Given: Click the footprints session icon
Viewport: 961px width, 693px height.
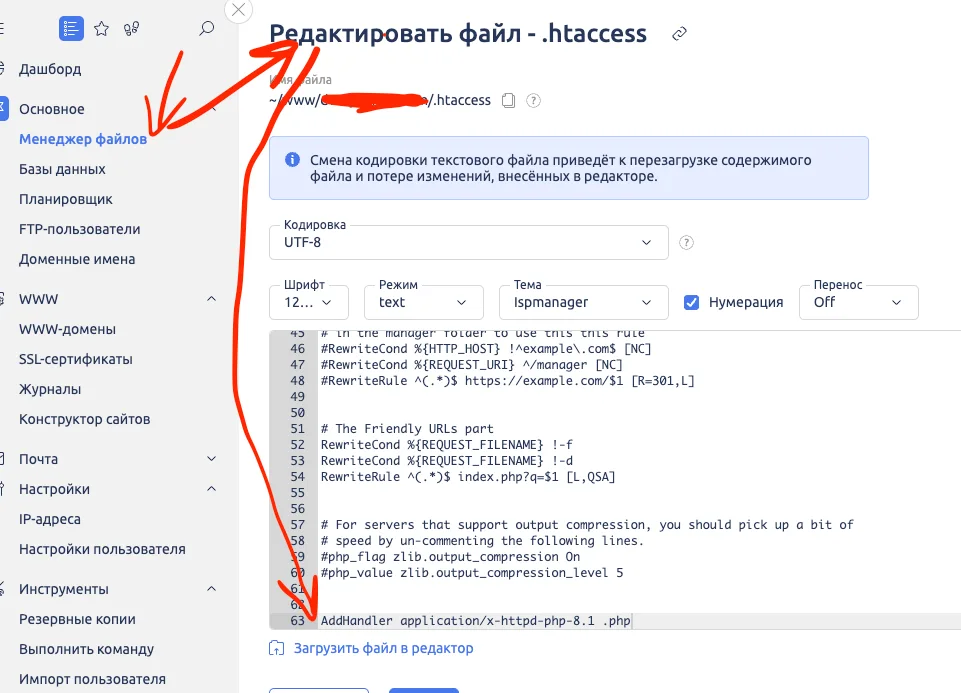Looking at the screenshot, I should coord(131,29).
